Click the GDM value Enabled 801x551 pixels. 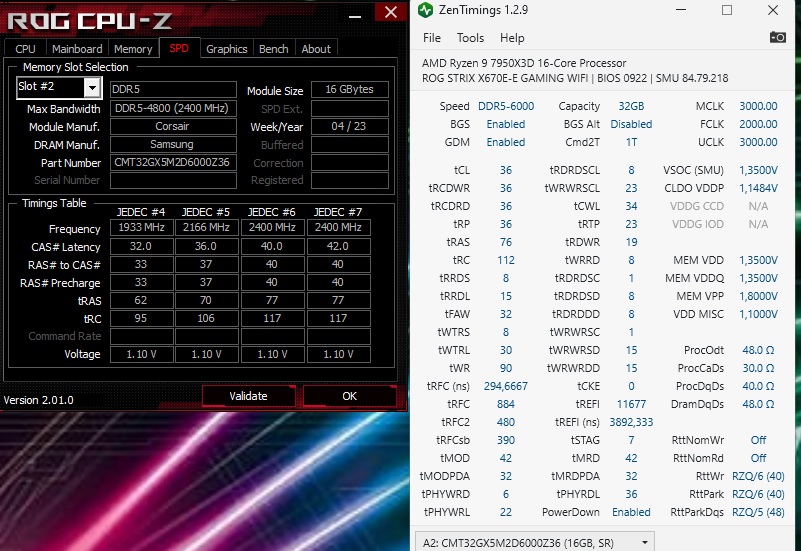(x=506, y=142)
